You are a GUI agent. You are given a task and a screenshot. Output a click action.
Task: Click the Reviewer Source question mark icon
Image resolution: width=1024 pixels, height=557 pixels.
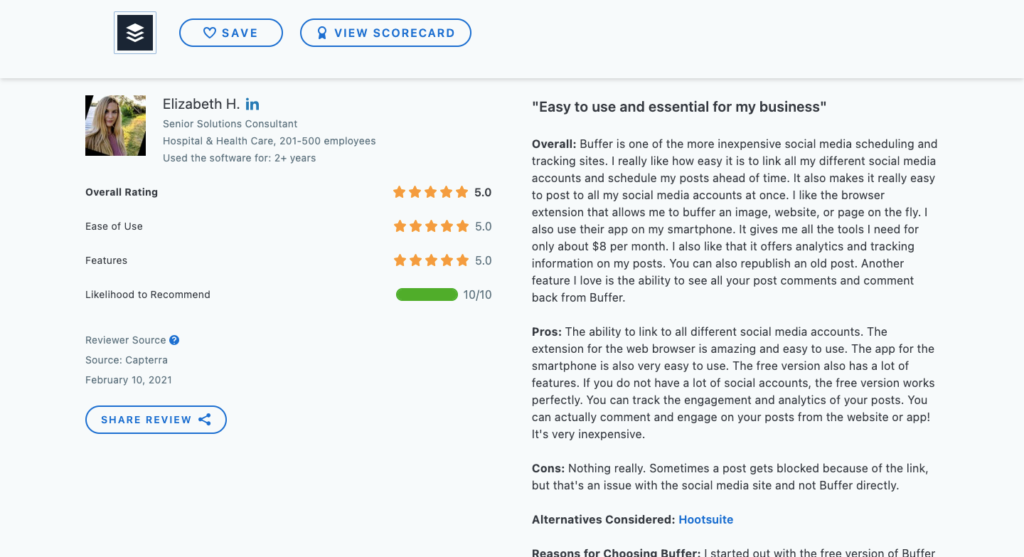174,340
